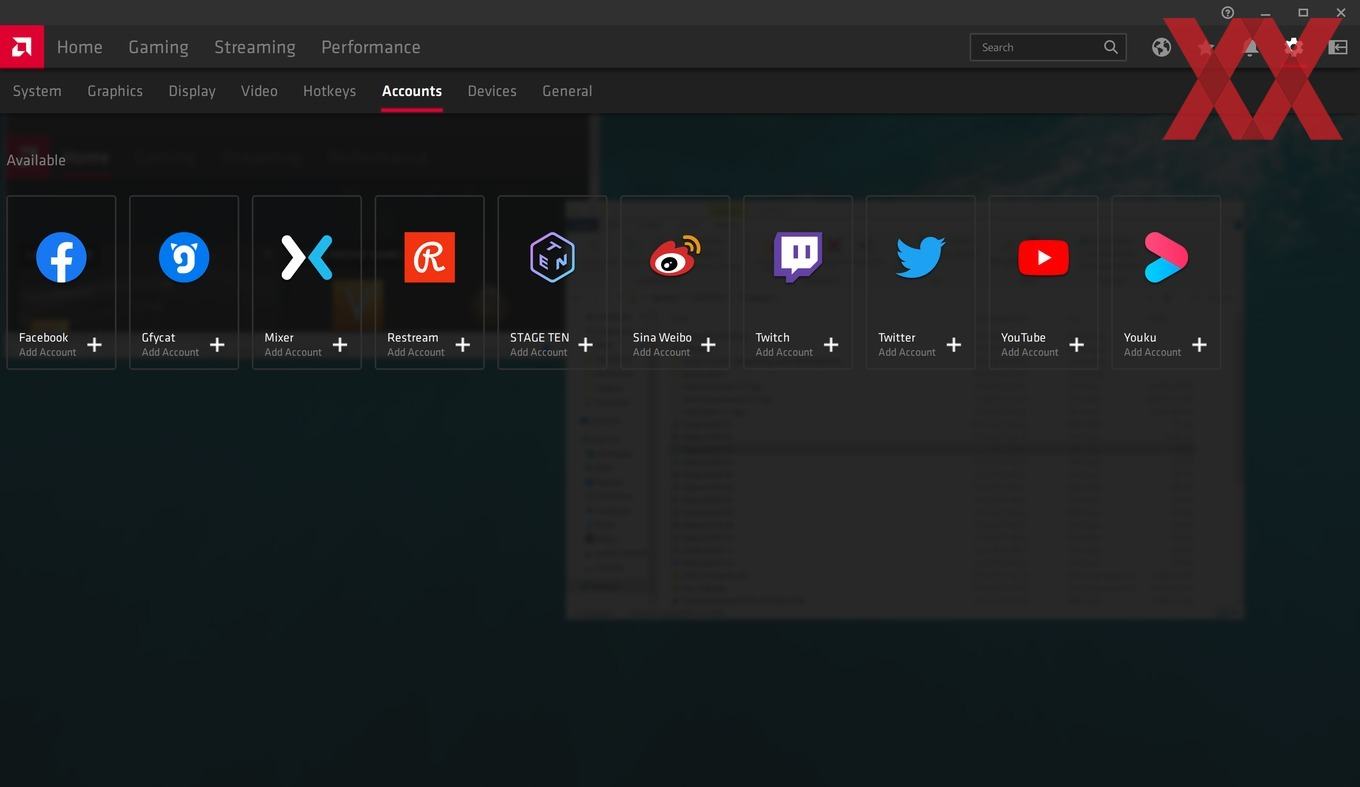This screenshot has height=787, width=1360.
Task: Click the 'Twitter' service name
Action: tap(897, 337)
